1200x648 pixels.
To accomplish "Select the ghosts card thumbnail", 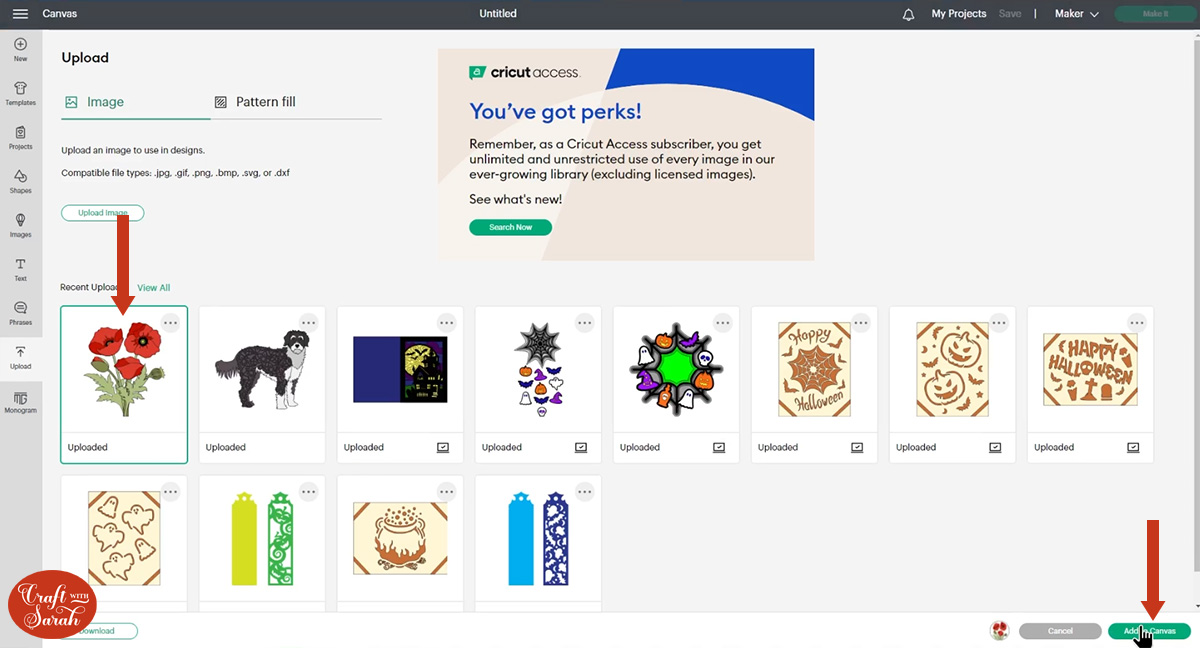I will coord(124,540).
